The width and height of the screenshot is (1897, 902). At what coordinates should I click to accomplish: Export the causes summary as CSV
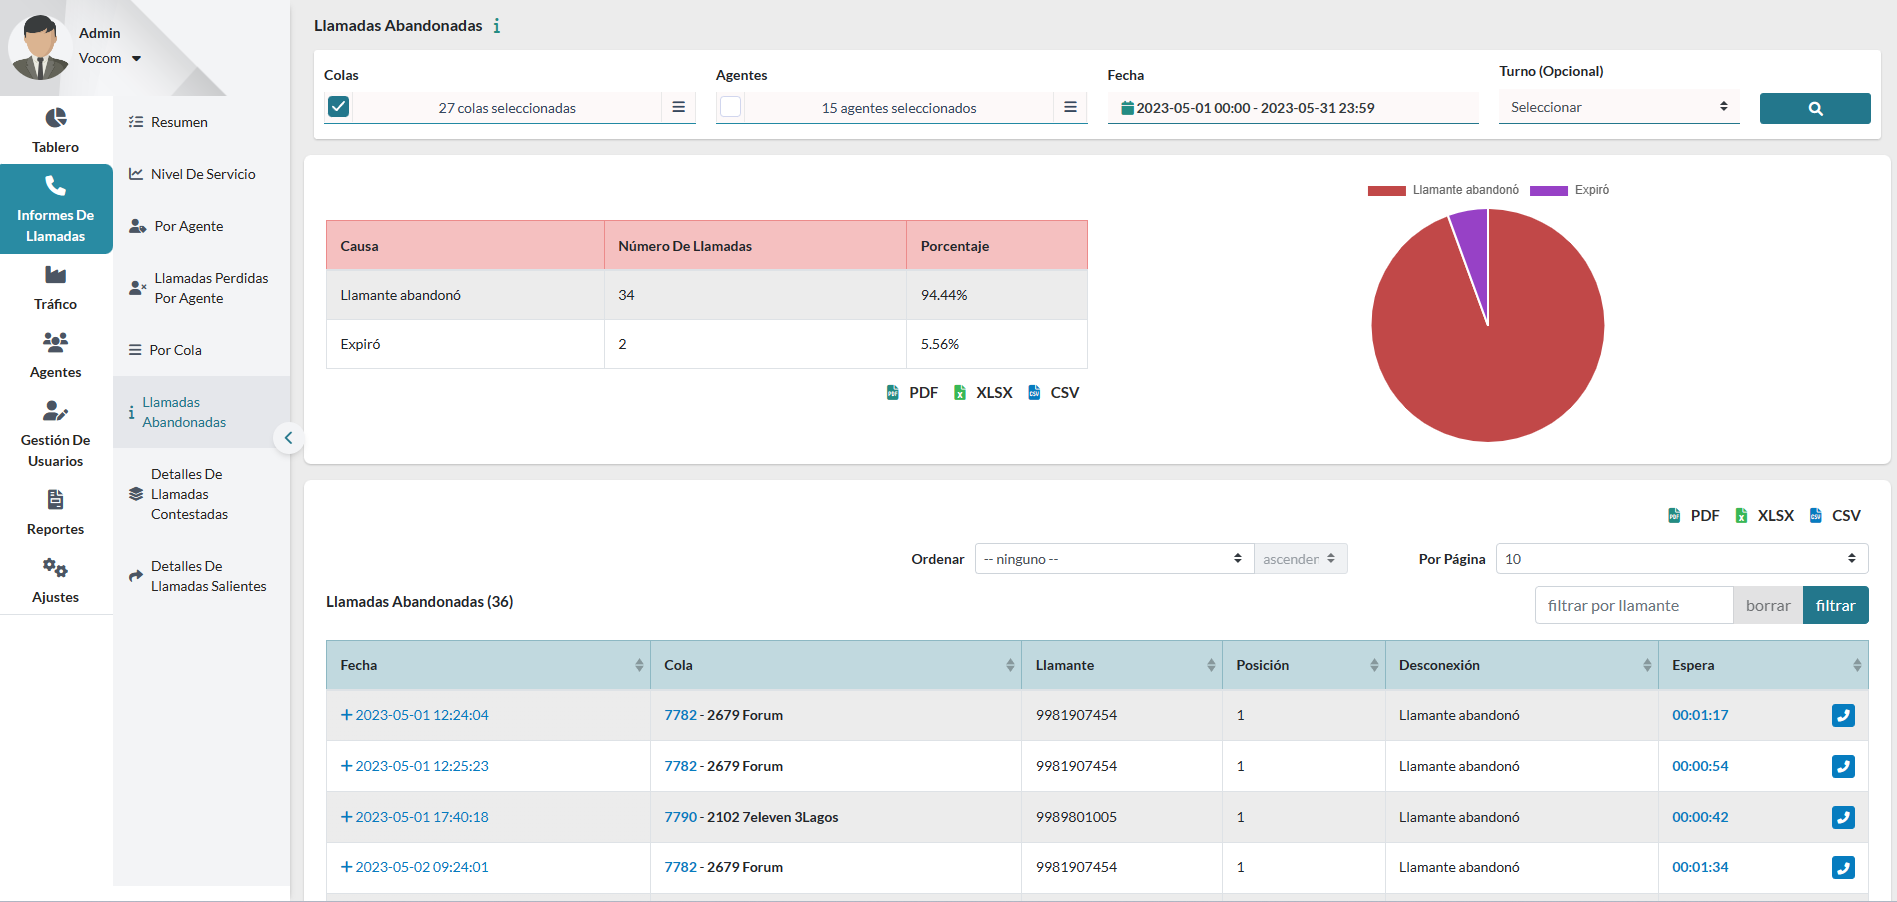tap(1054, 393)
